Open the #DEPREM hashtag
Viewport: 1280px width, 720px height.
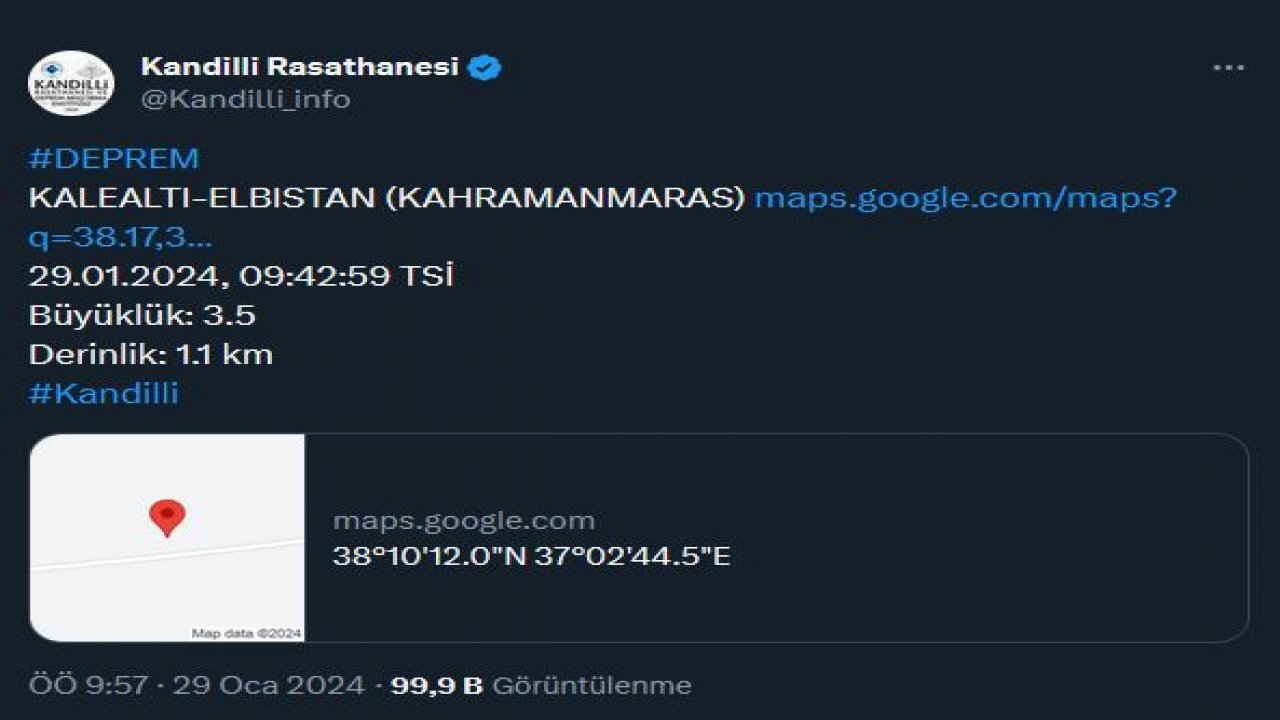point(114,158)
